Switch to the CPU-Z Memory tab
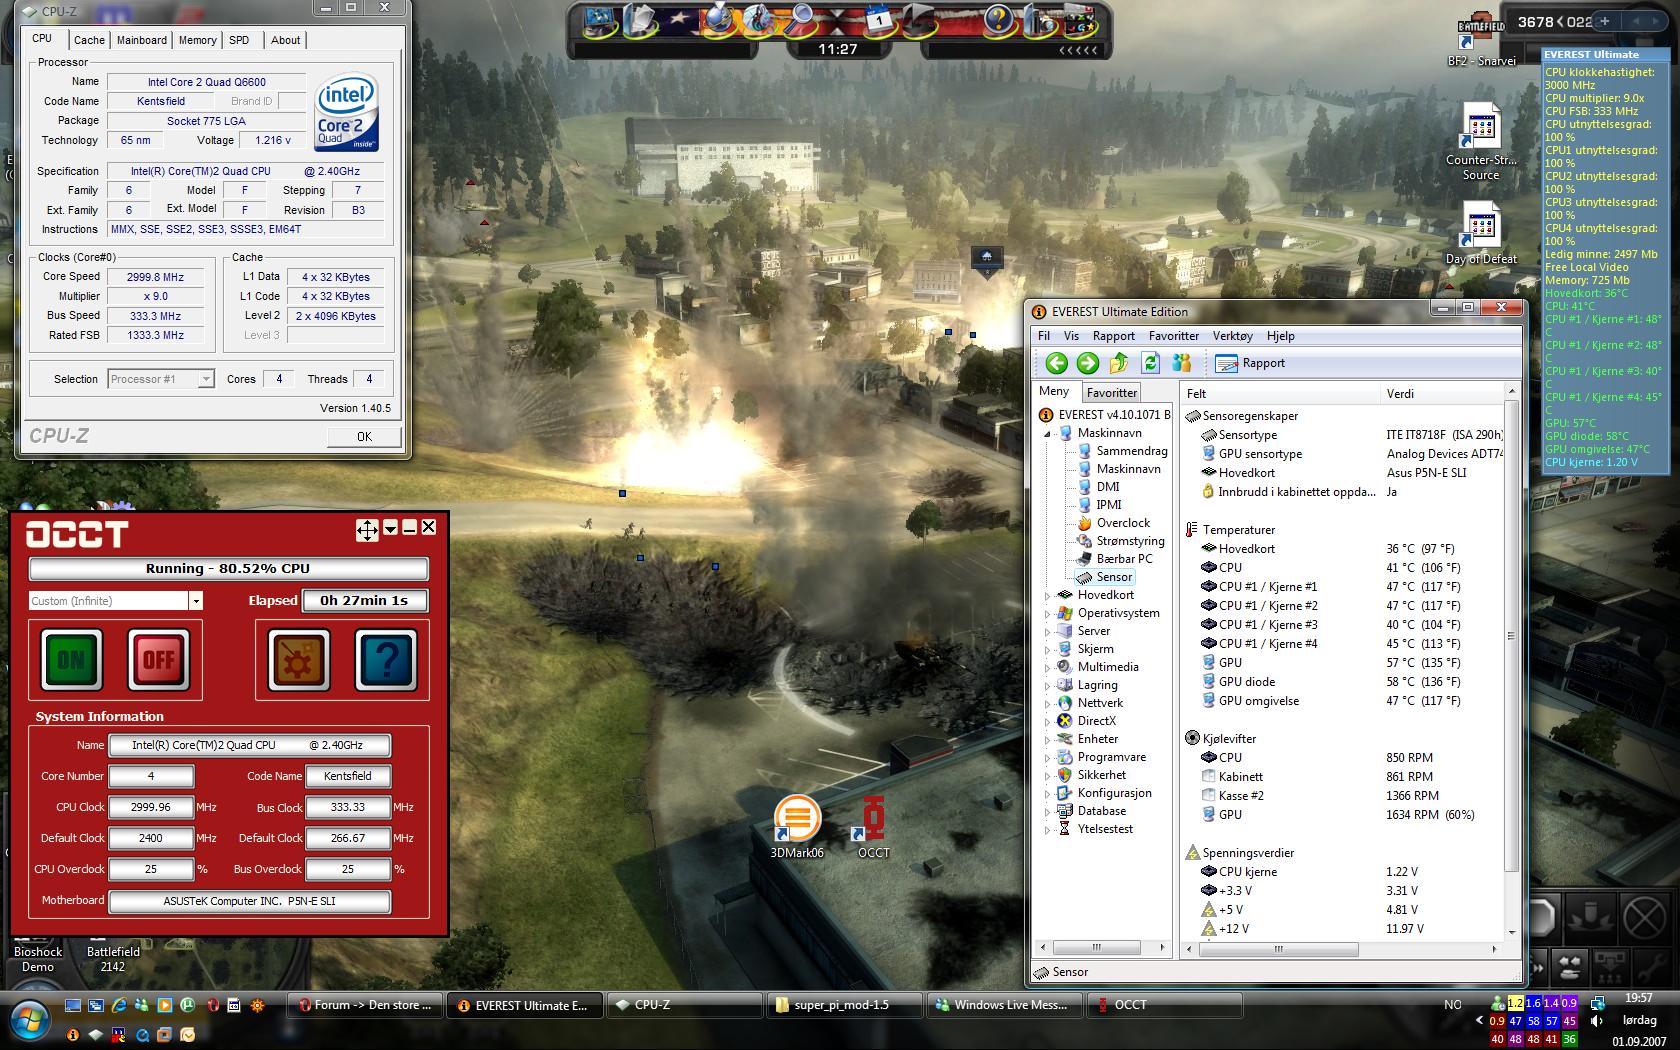 click(x=197, y=40)
